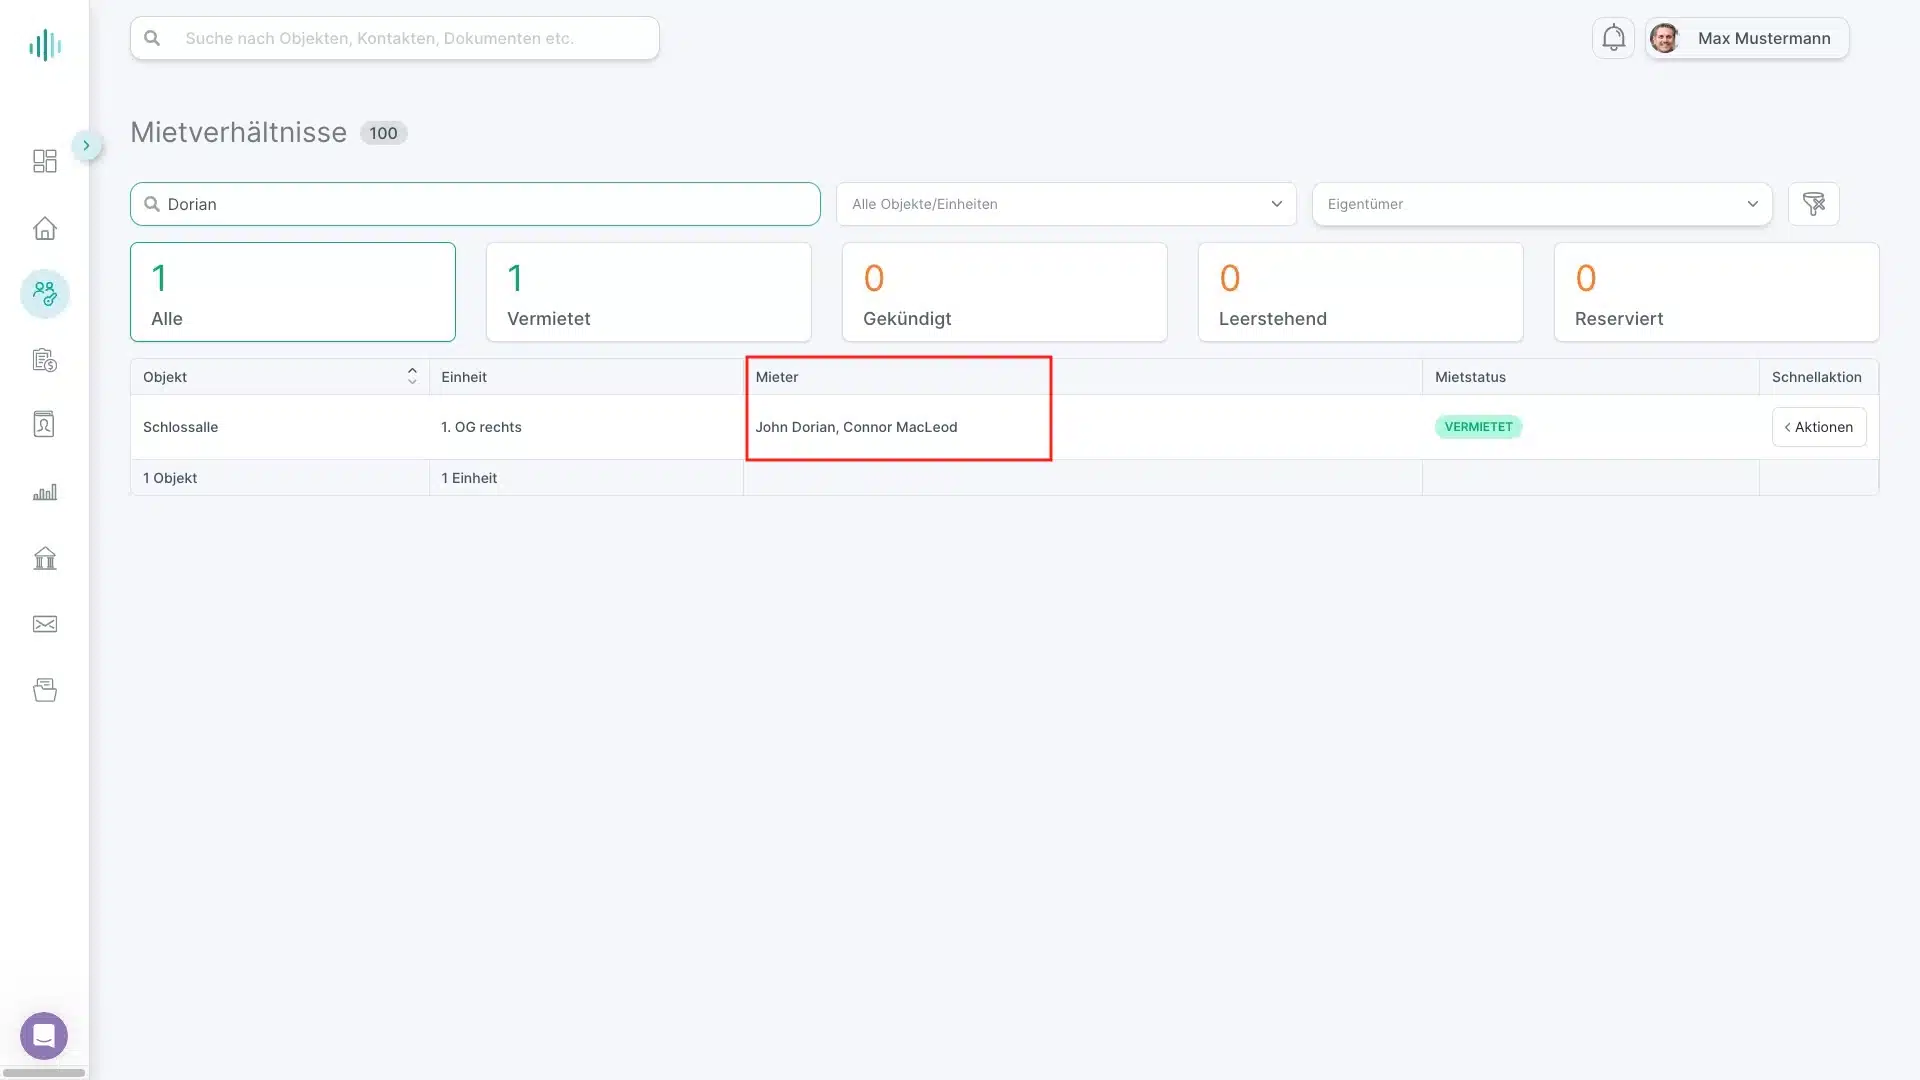1920x1080 pixels.
Task: Open the invoices money icon in the sidebar
Action: (45, 360)
